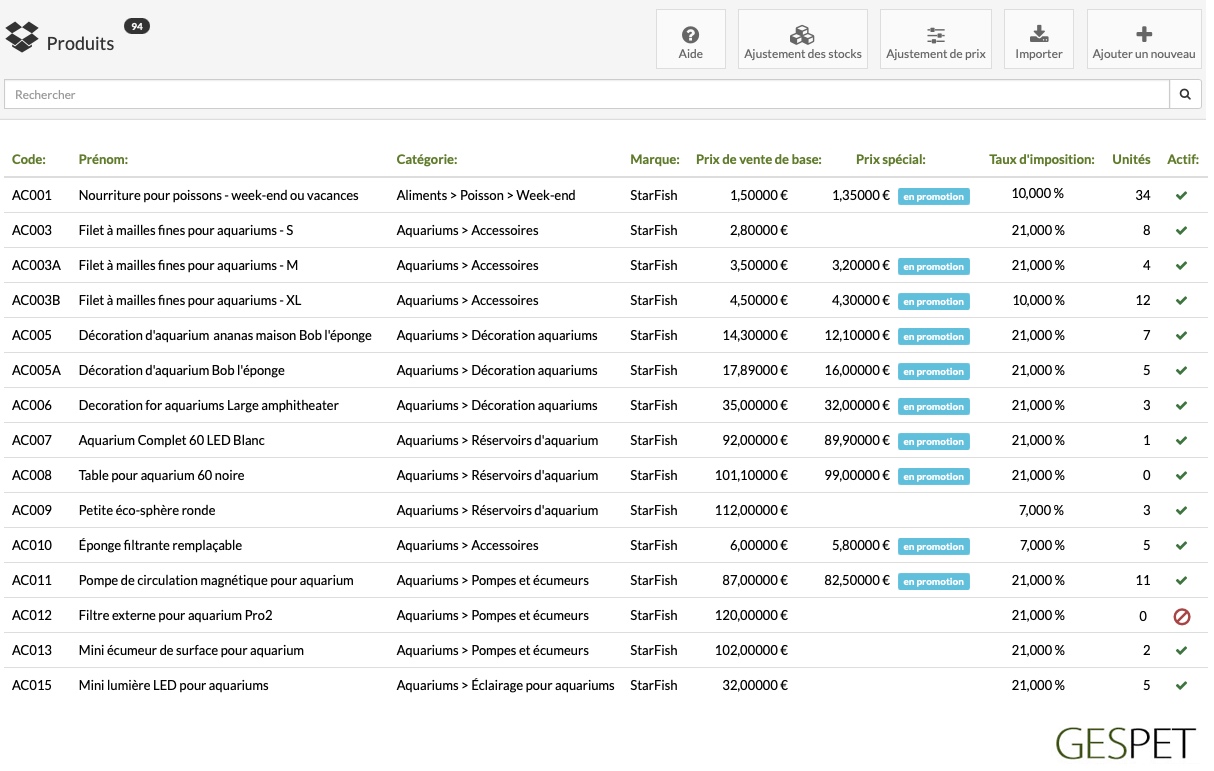Toggle the red inactive icon for AC012
The image size is (1214, 771).
click(x=1181, y=616)
